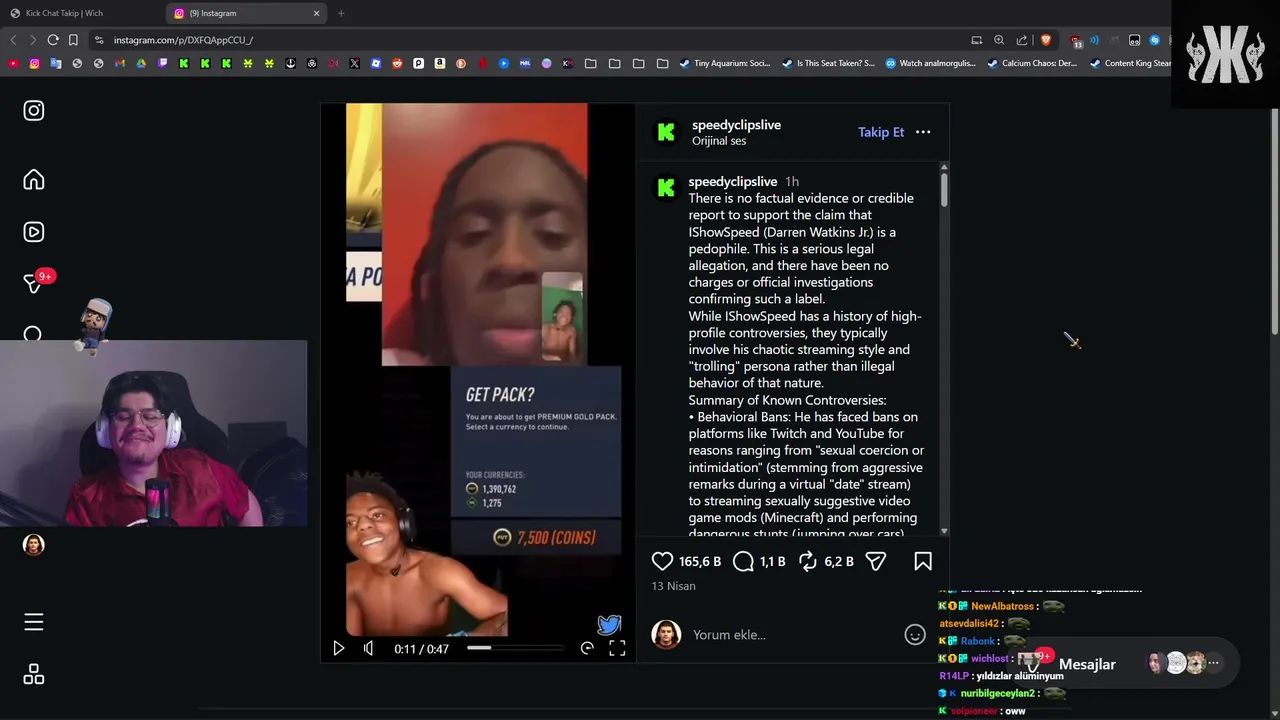Click speedyclipslive username in caption
The height and width of the screenshot is (720, 1280).
click(x=732, y=181)
